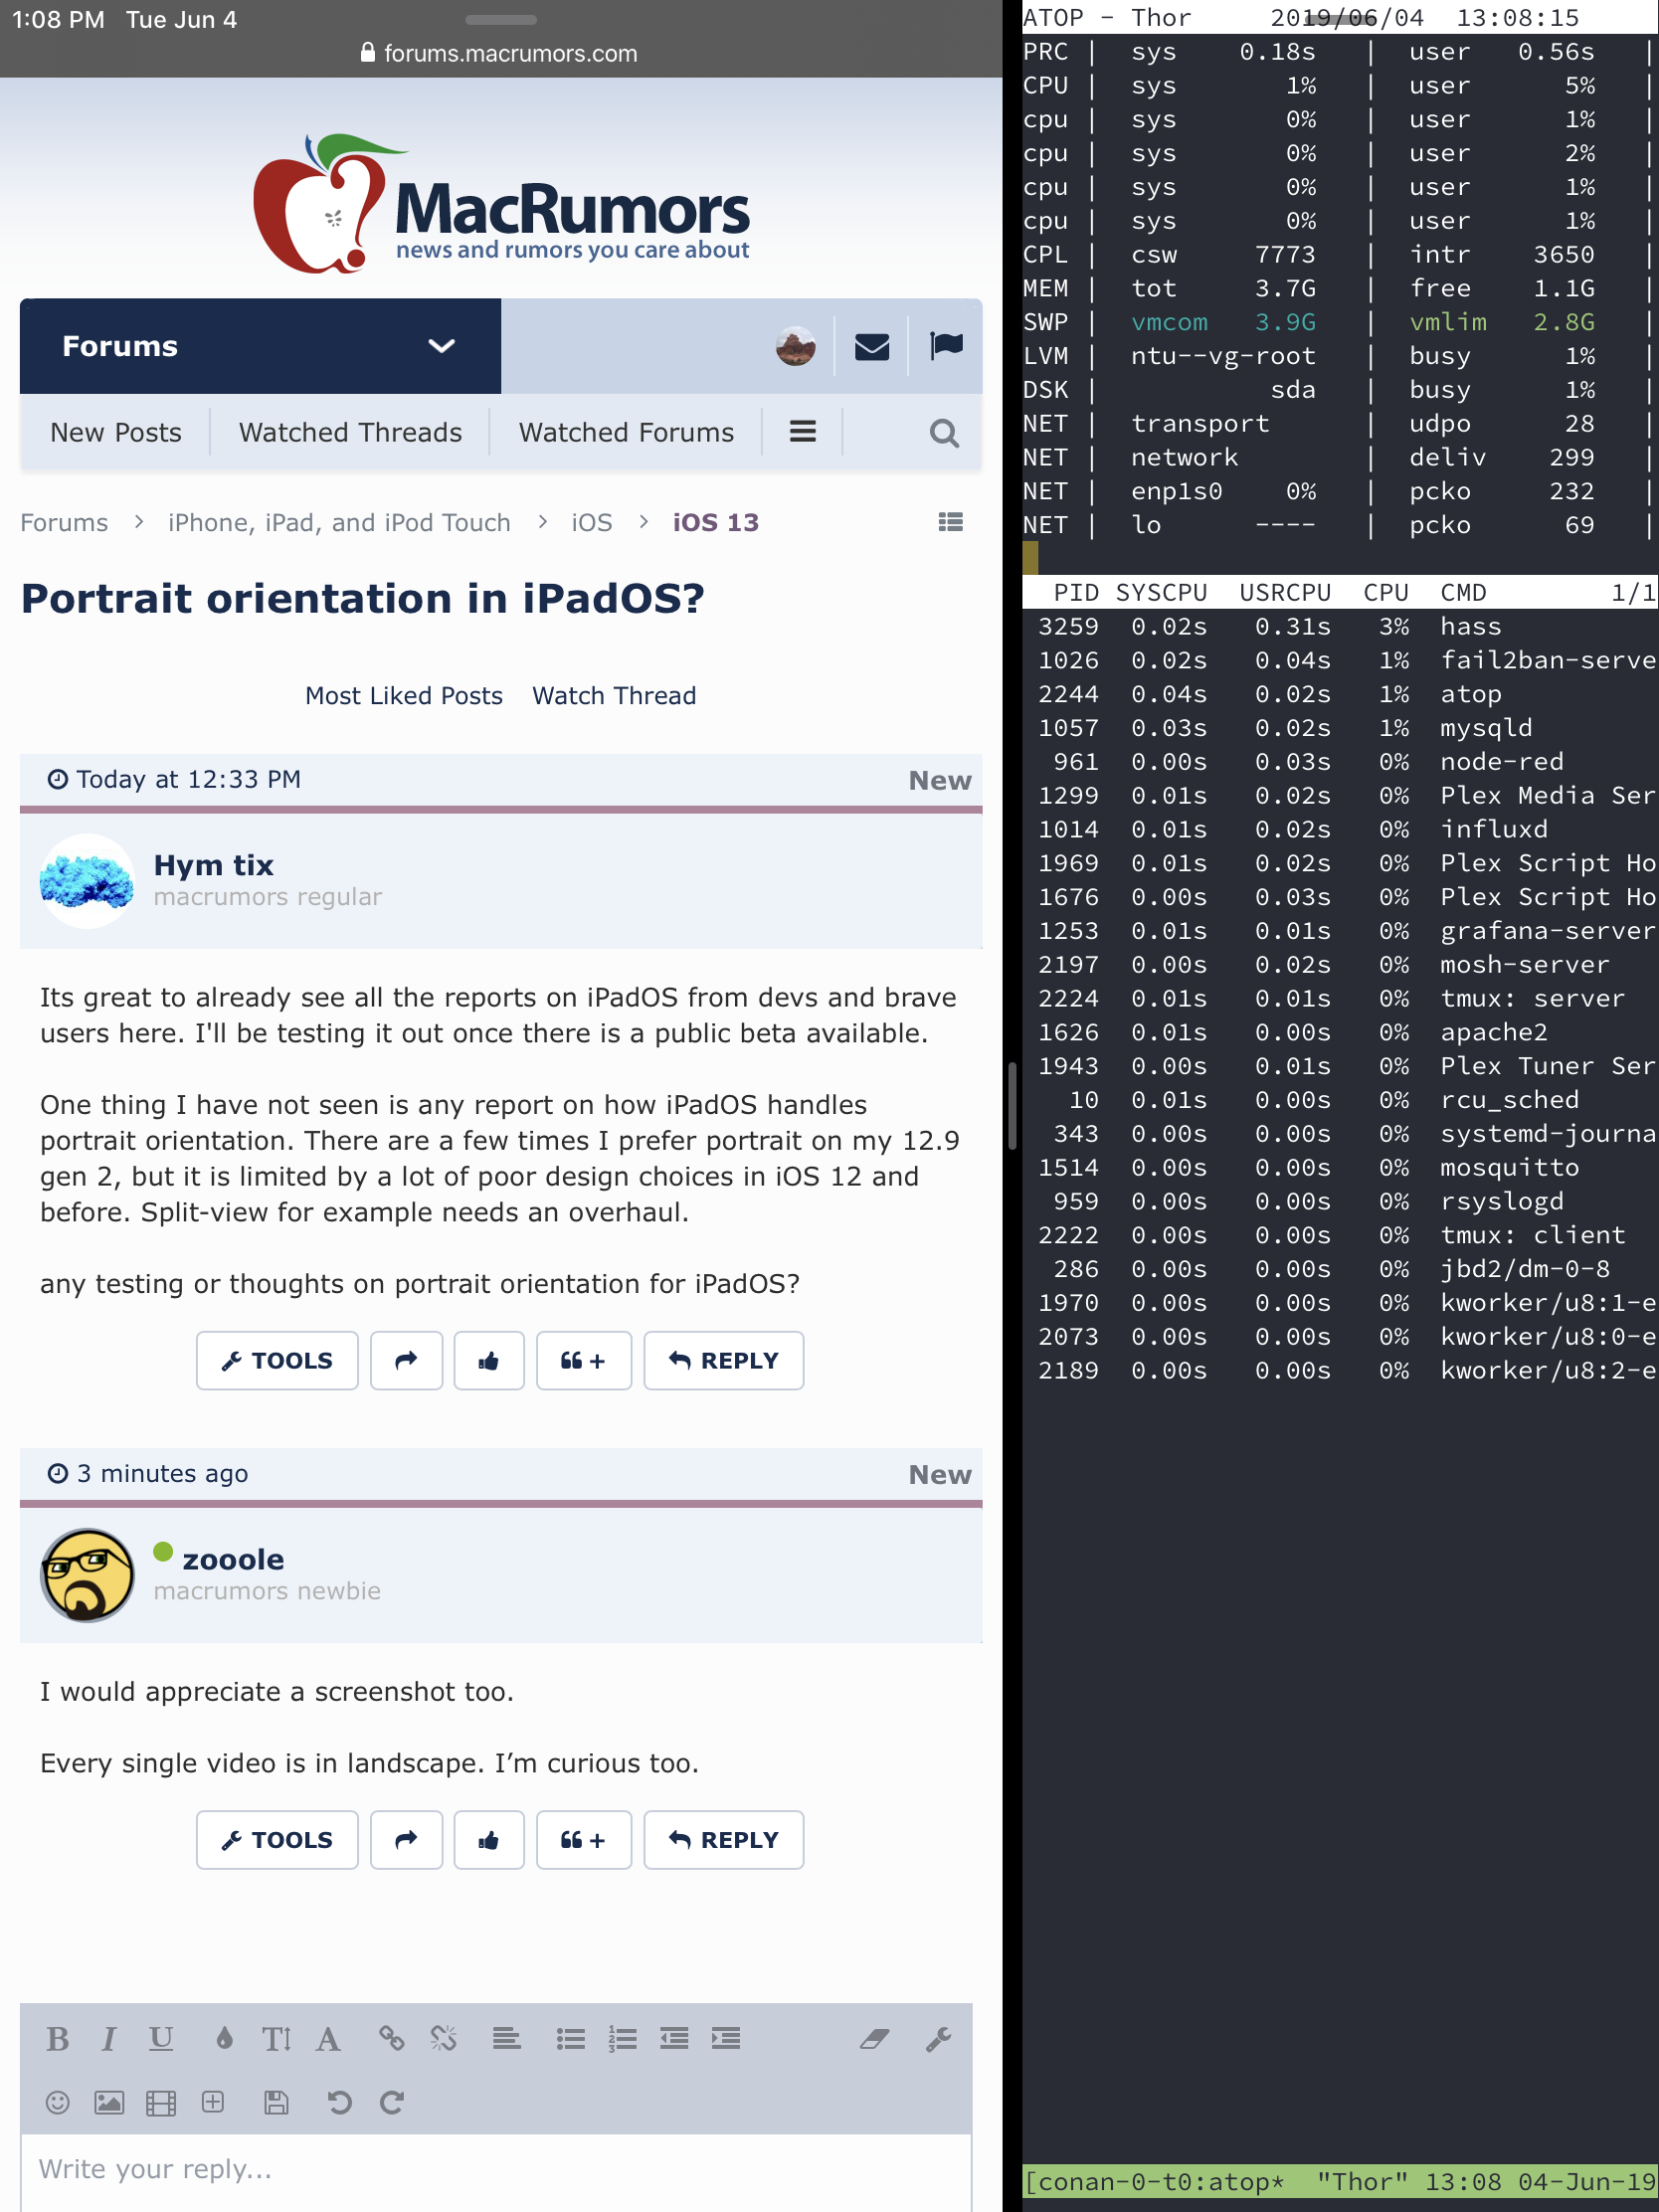Open hamburger menu in sub-navigation
Screen dimensions: 1659x2212
[x=802, y=432]
